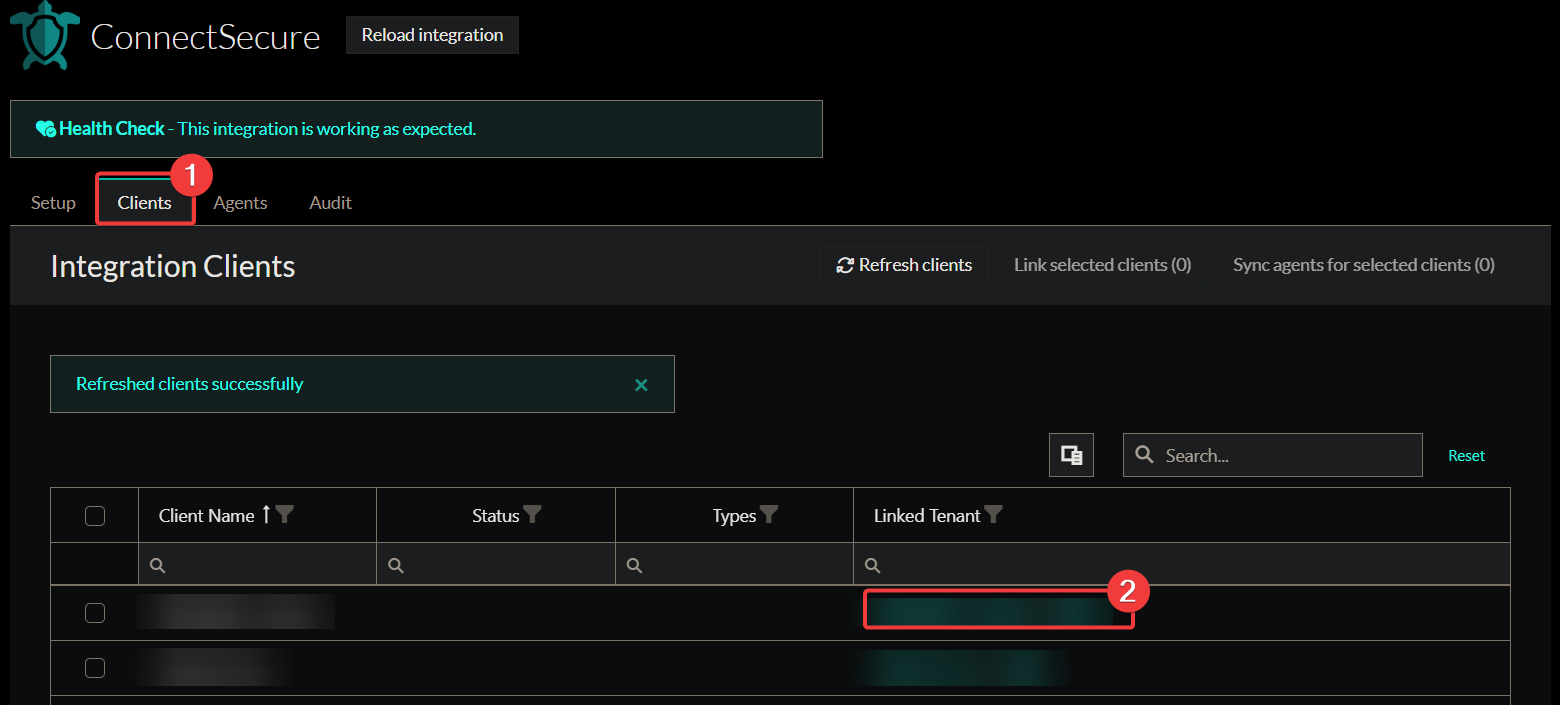Screen dimensions: 1560x705
Task: Open the Types column filter funnel
Action: [768, 514]
